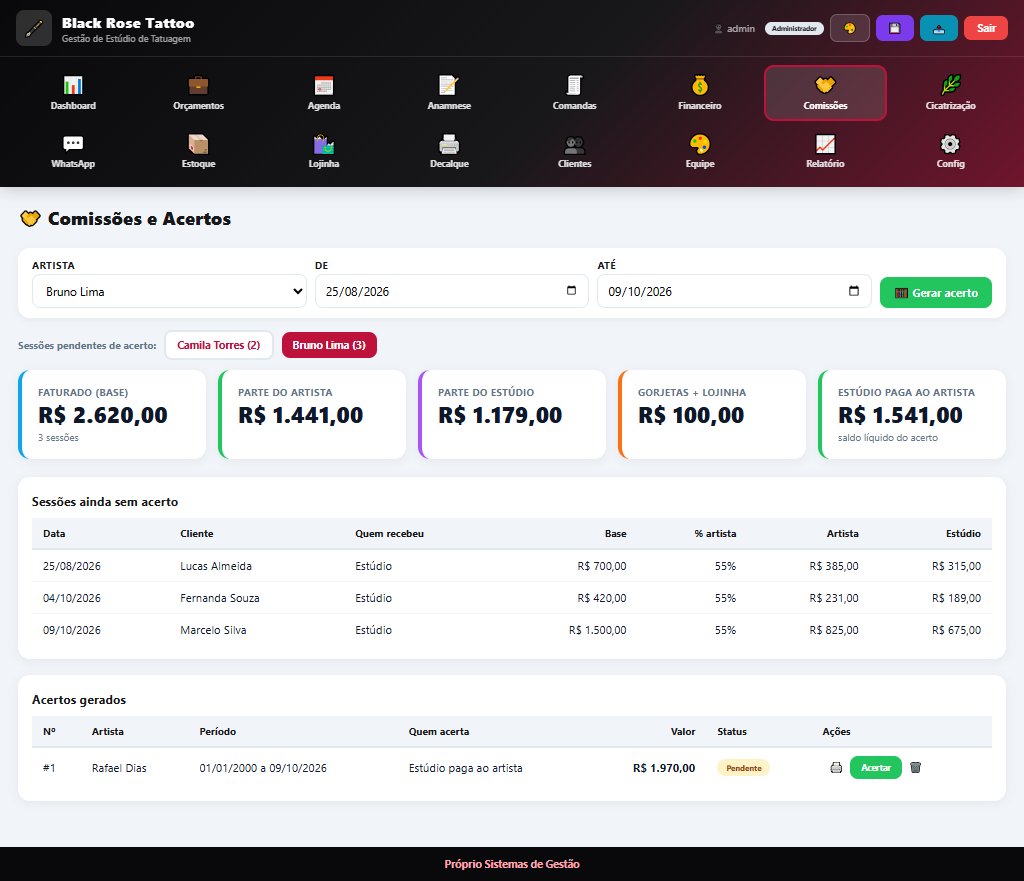Open WhatsApp chat bubble icon
The height and width of the screenshot is (881, 1024).
pos(73,144)
